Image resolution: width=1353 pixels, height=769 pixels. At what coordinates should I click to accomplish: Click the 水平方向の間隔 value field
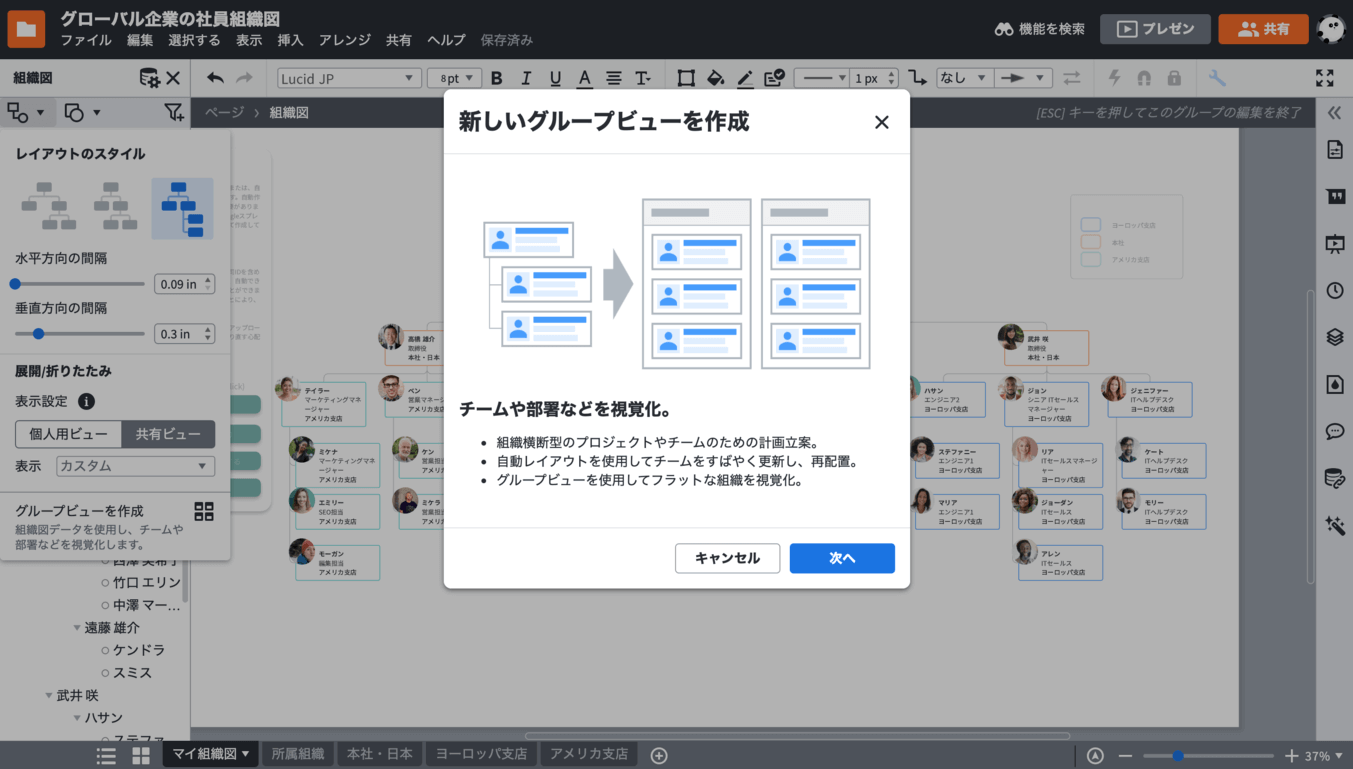(178, 284)
